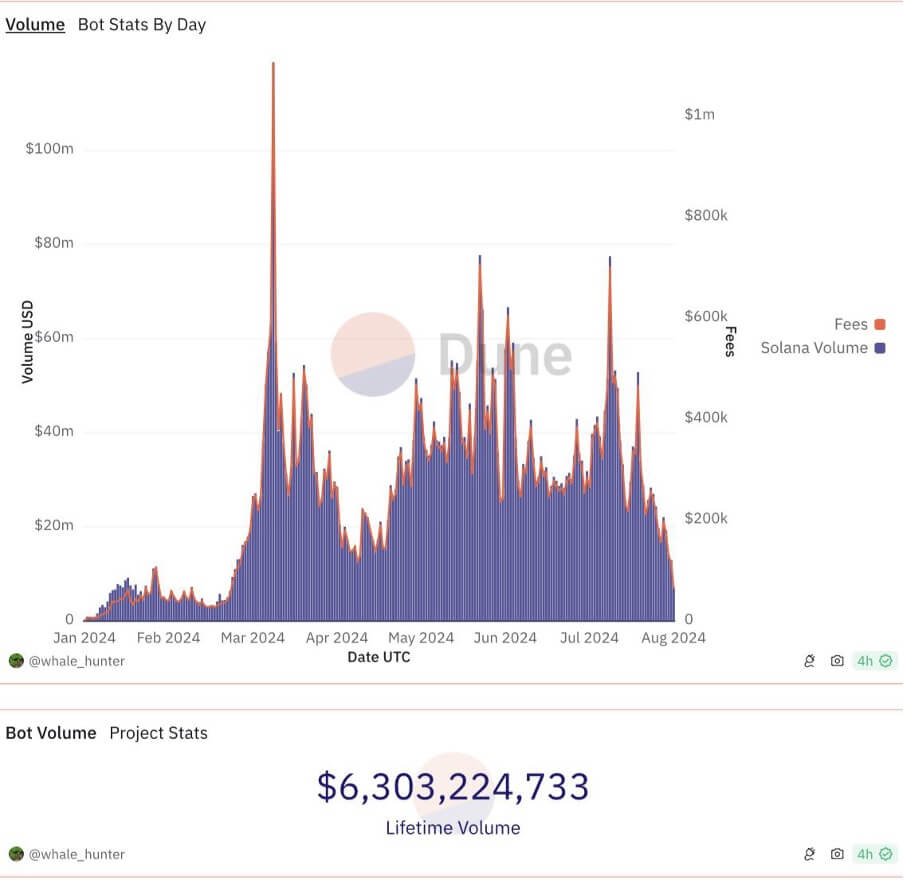Open @whale_hunter profile under the Volume chart
Screen dimensions: 904x880
(77, 661)
